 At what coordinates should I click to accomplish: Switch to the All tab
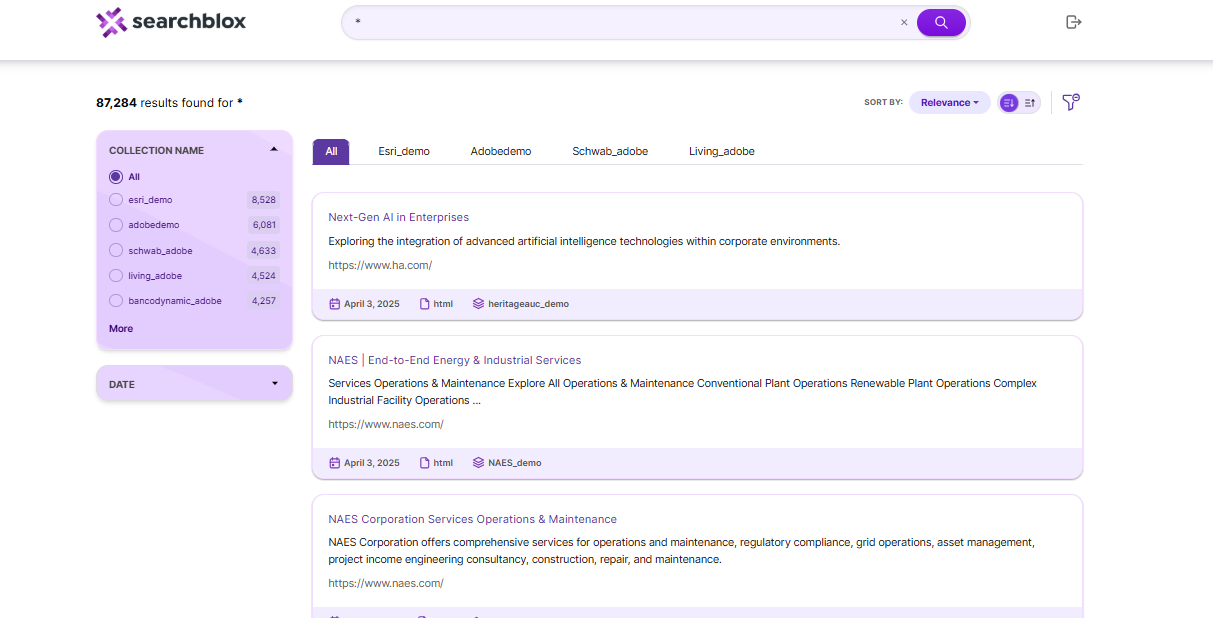(331, 151)
